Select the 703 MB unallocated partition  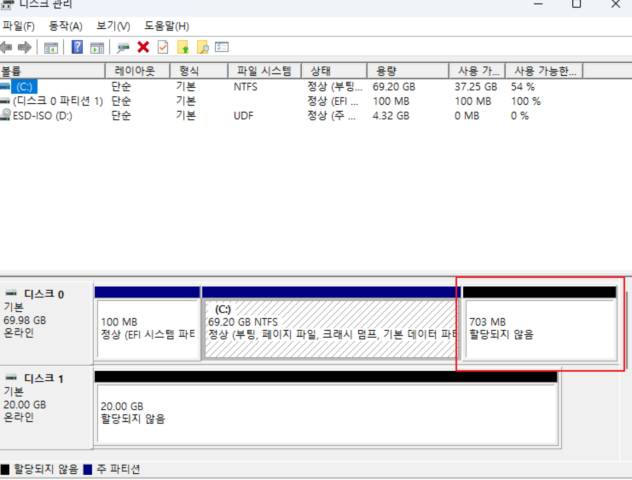click(x=539, y=328)
